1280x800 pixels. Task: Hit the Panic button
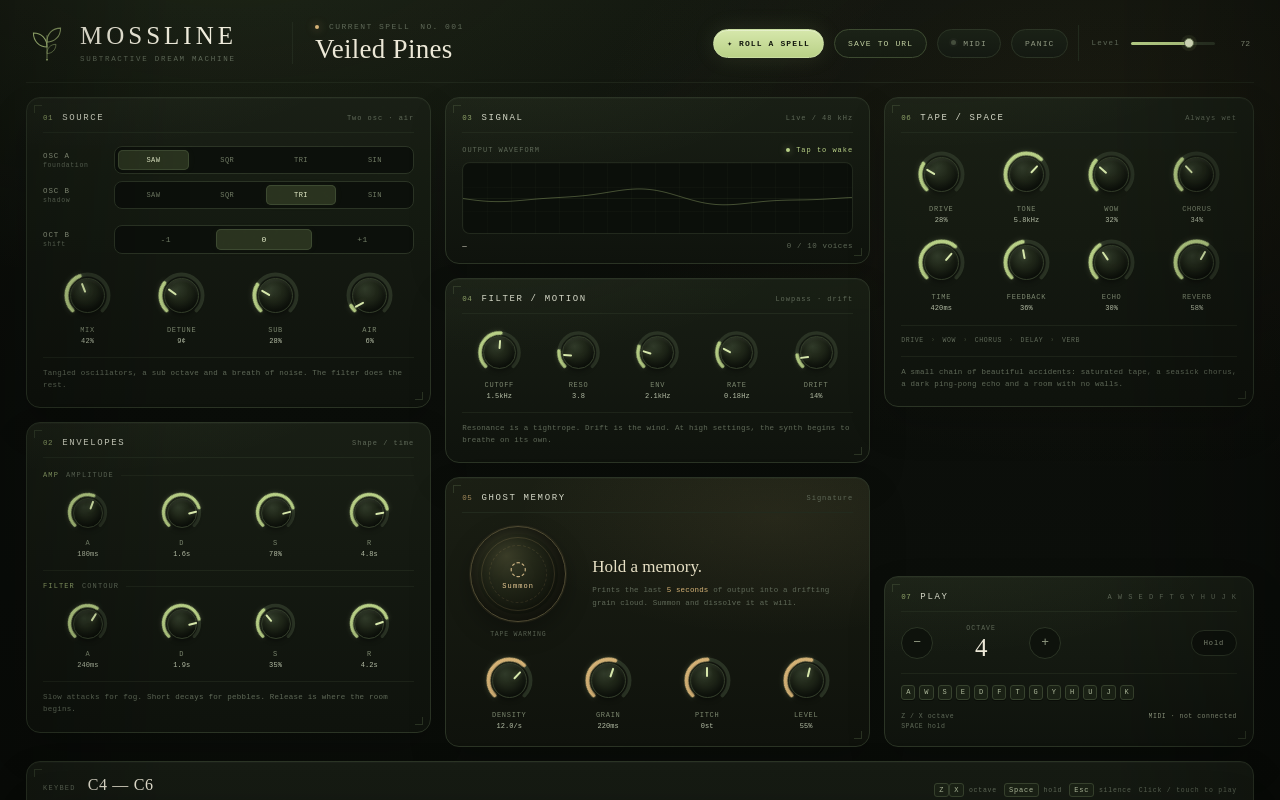tap(1039, 43)
